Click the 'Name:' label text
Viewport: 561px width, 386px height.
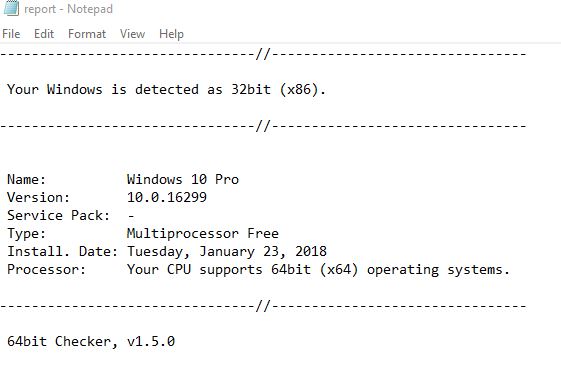pos(26,179)
